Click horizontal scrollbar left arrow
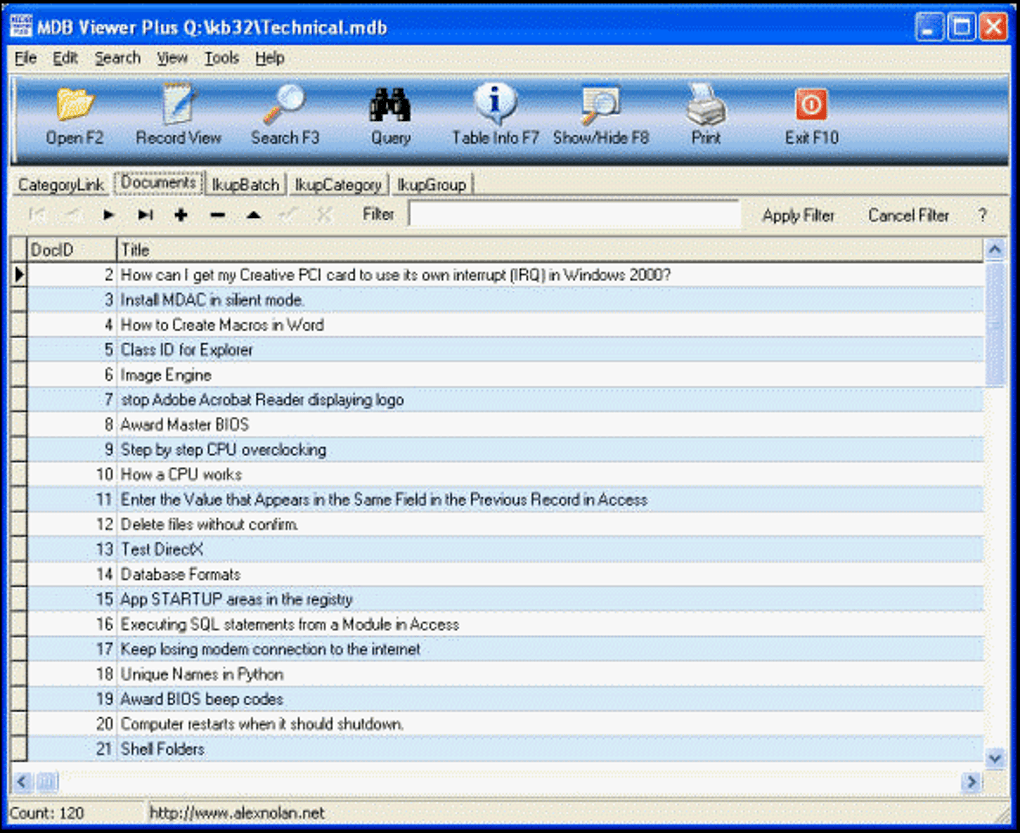Image resolution: width=1020 pixels, height=833 pixels. (21, 781)
